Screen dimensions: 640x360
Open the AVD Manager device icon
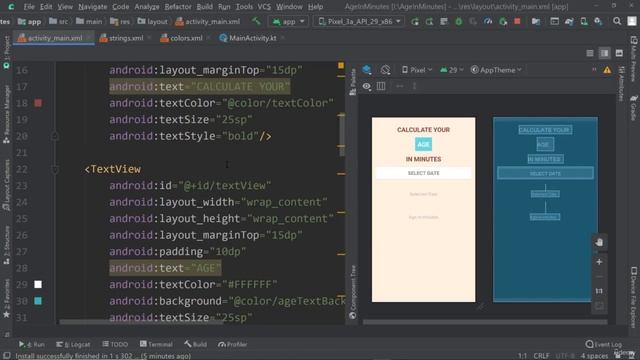584,21
